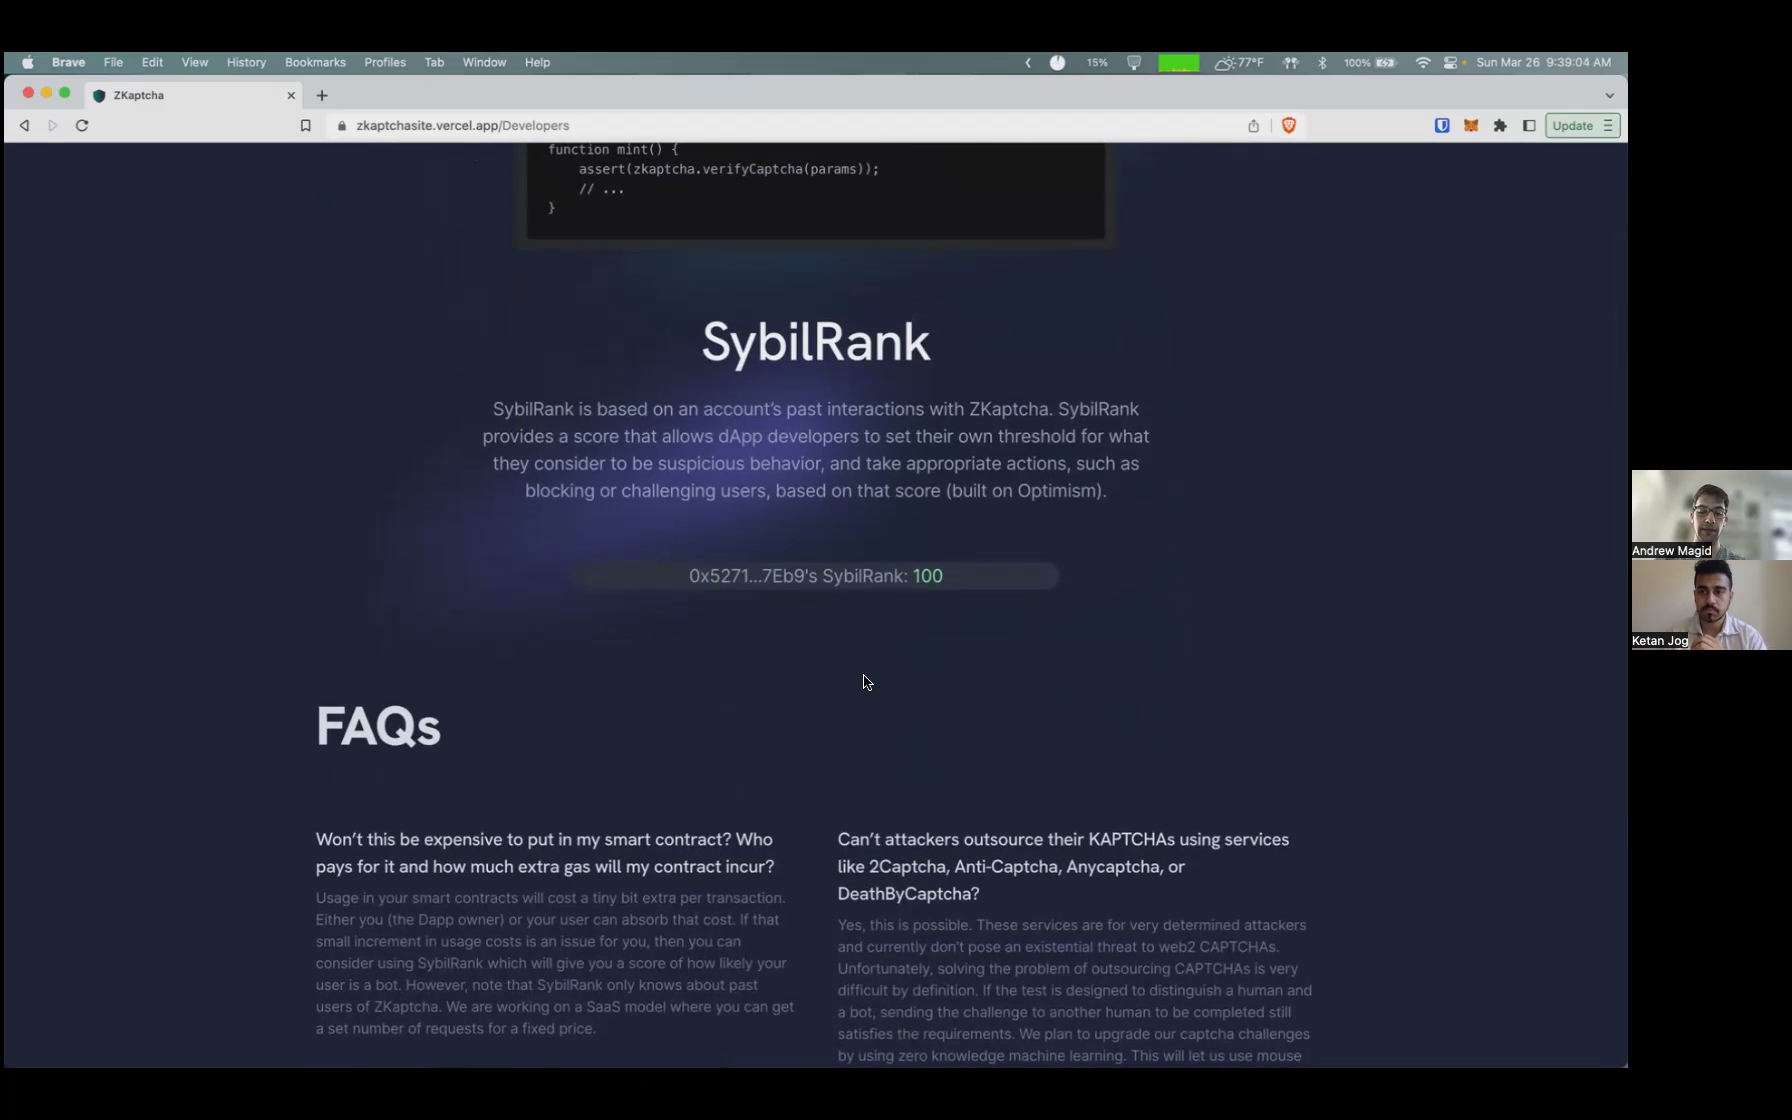Image resolution: width=1792 pixels, height=1120 pixels.
Task: Open Control Center in the menu bar
Action: click(x=1451, y=62)
